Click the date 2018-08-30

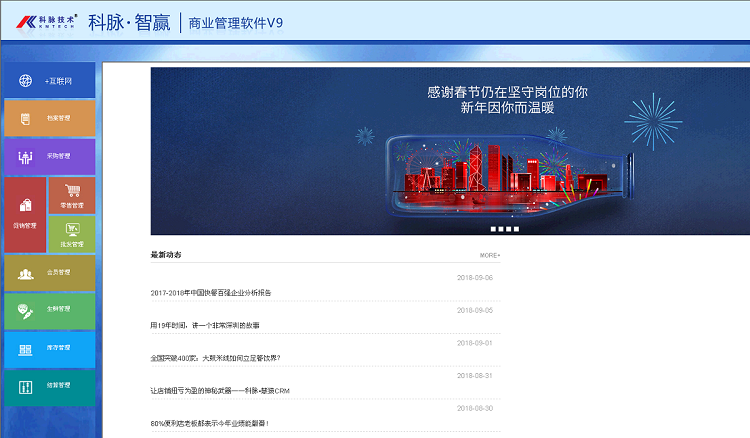[474, 408]
